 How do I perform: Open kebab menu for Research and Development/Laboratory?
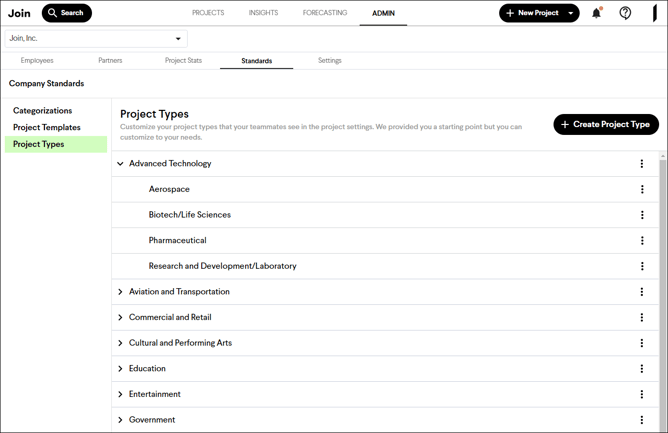click(x=642, y=266)
